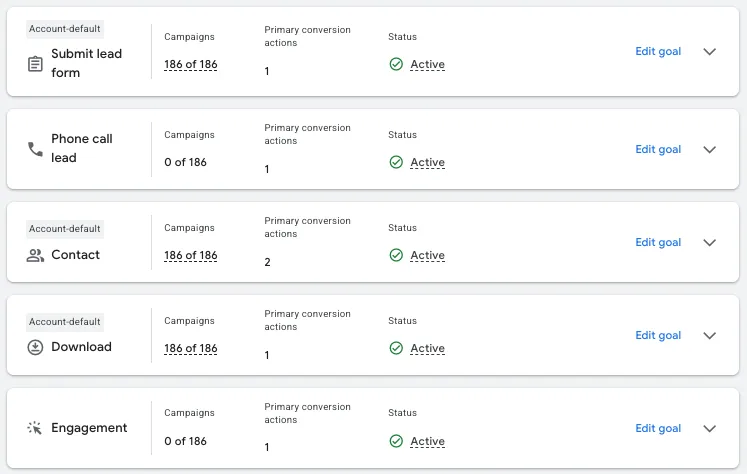Screen dimensions: 747x474
Task: Open Edit goal for Download
Action: pos(658,335)
